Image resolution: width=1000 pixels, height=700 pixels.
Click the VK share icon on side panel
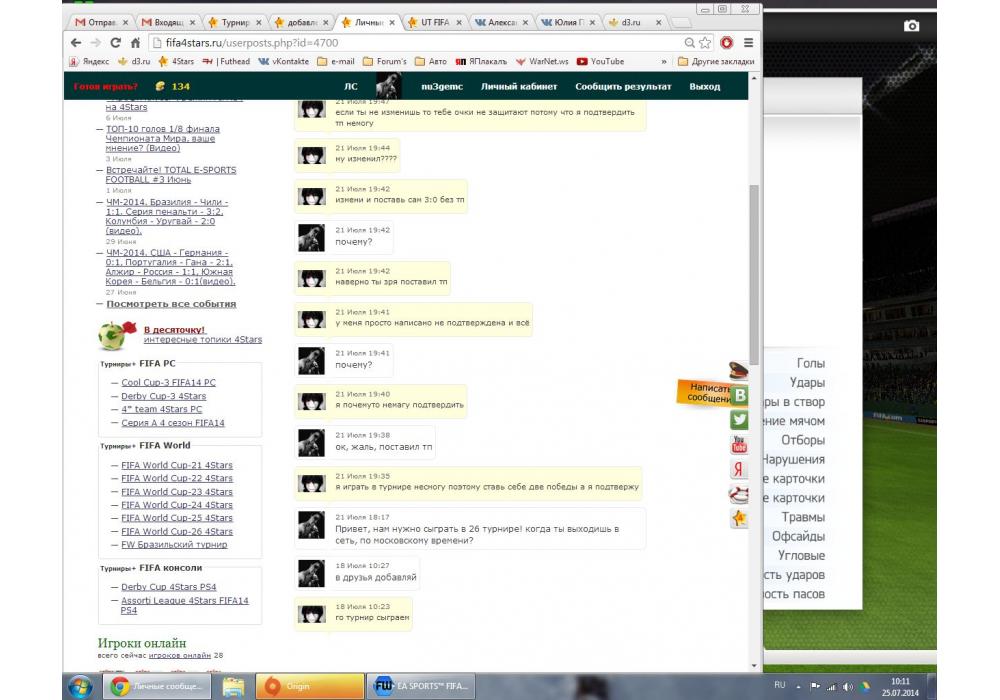tap(739, 395)
